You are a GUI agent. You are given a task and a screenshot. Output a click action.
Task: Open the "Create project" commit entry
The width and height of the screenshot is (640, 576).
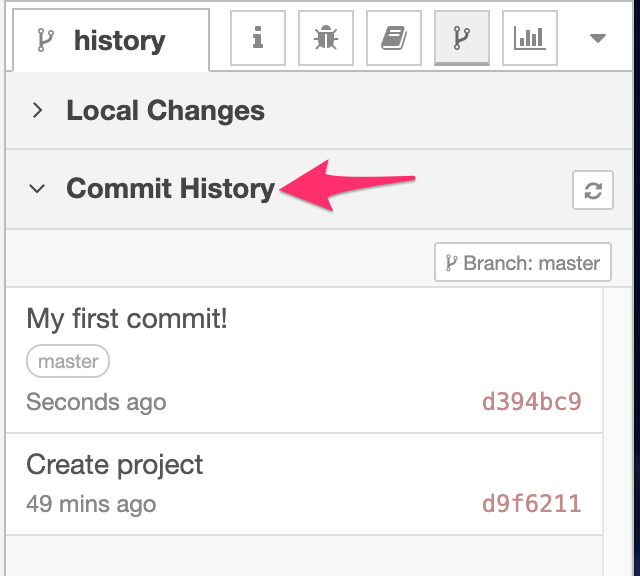(115, 465)
